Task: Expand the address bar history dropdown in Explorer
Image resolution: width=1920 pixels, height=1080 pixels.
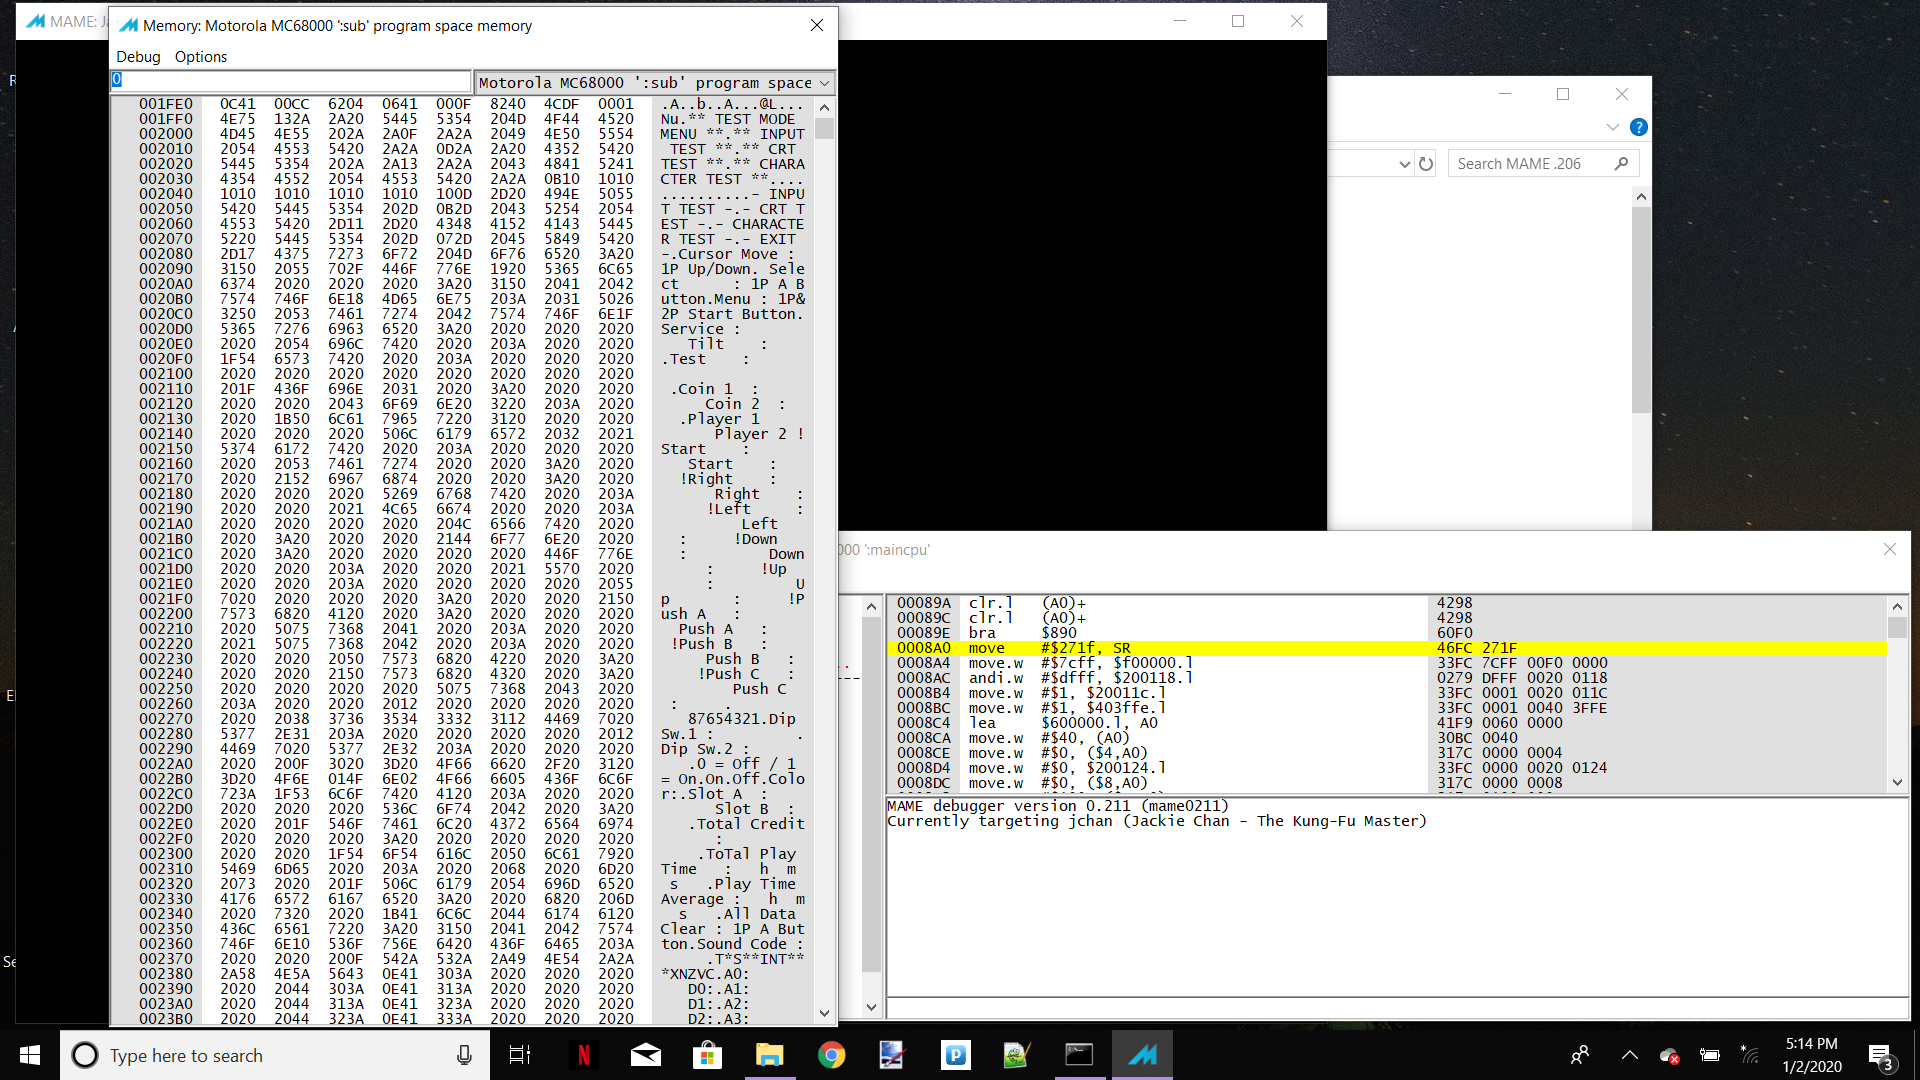Action: click(1404, 164)
